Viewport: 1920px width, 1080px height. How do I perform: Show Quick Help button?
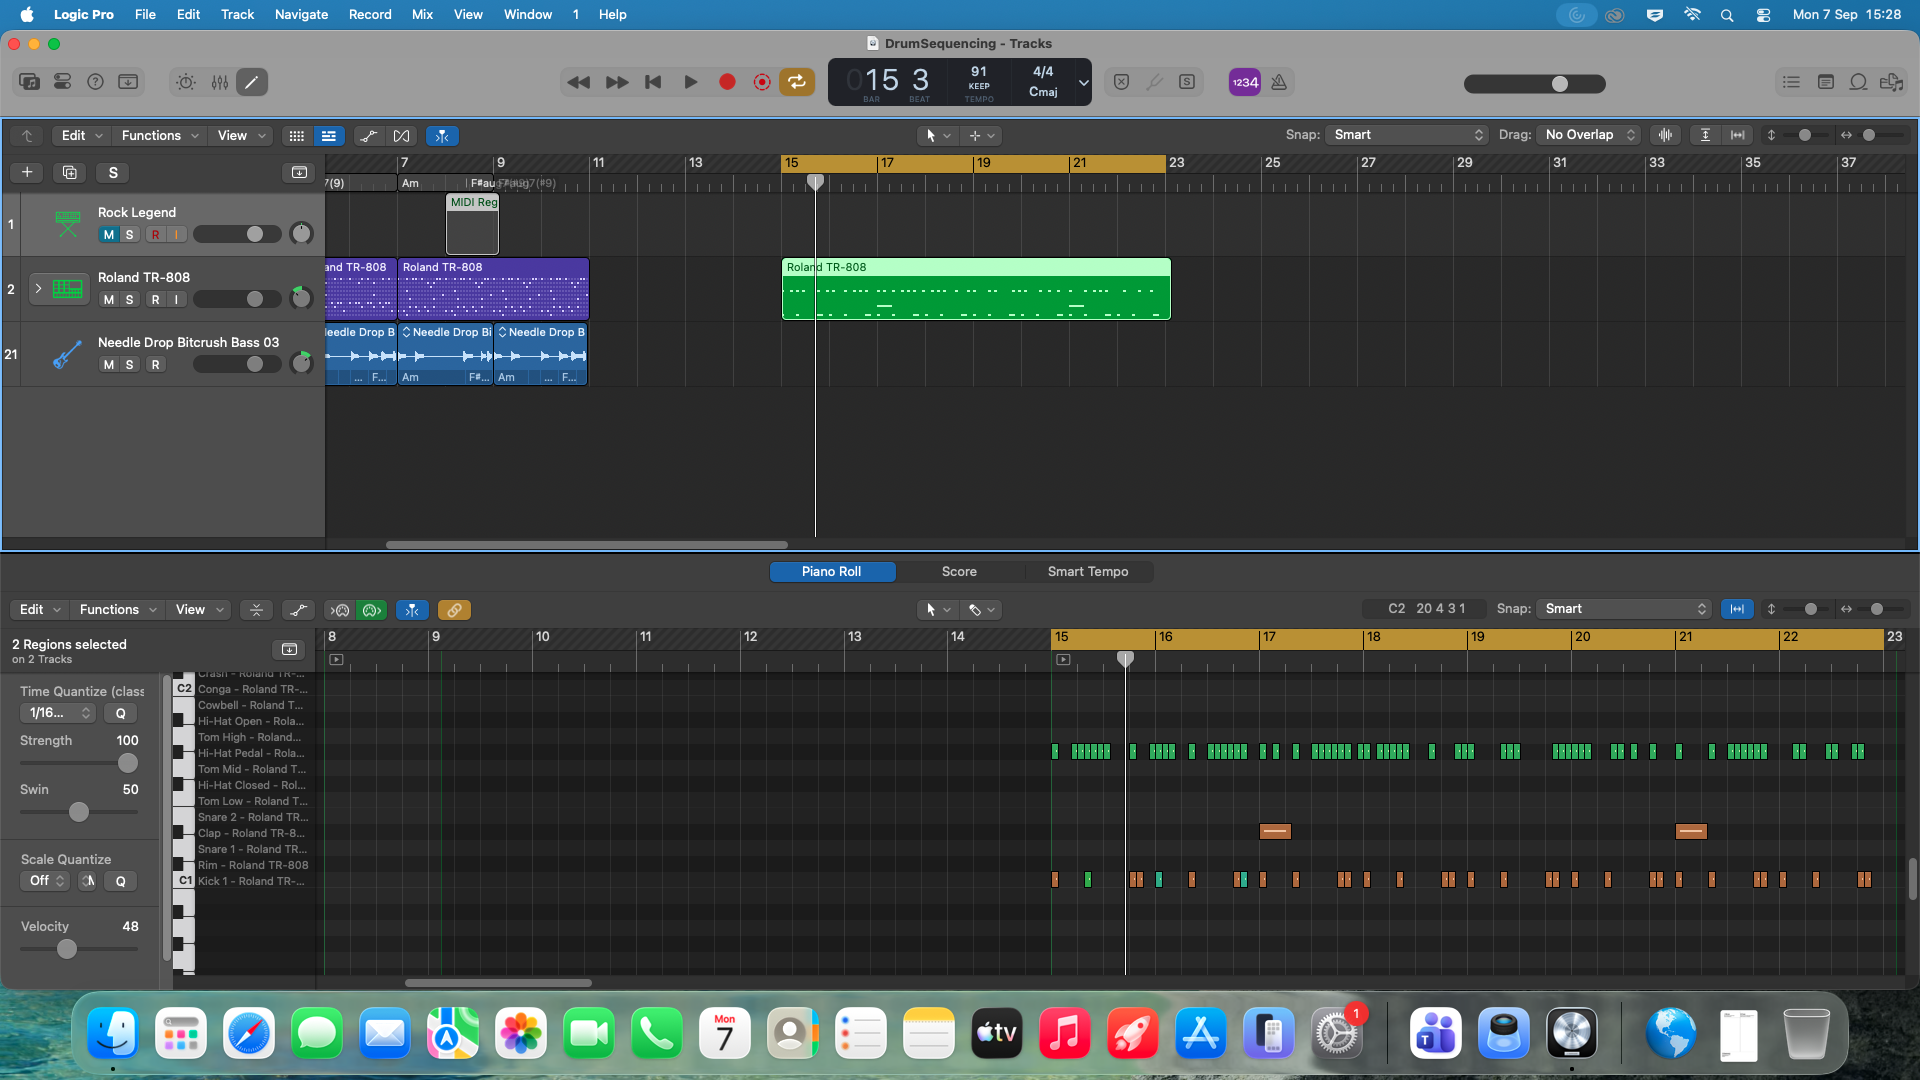click(x=95, y=82)
